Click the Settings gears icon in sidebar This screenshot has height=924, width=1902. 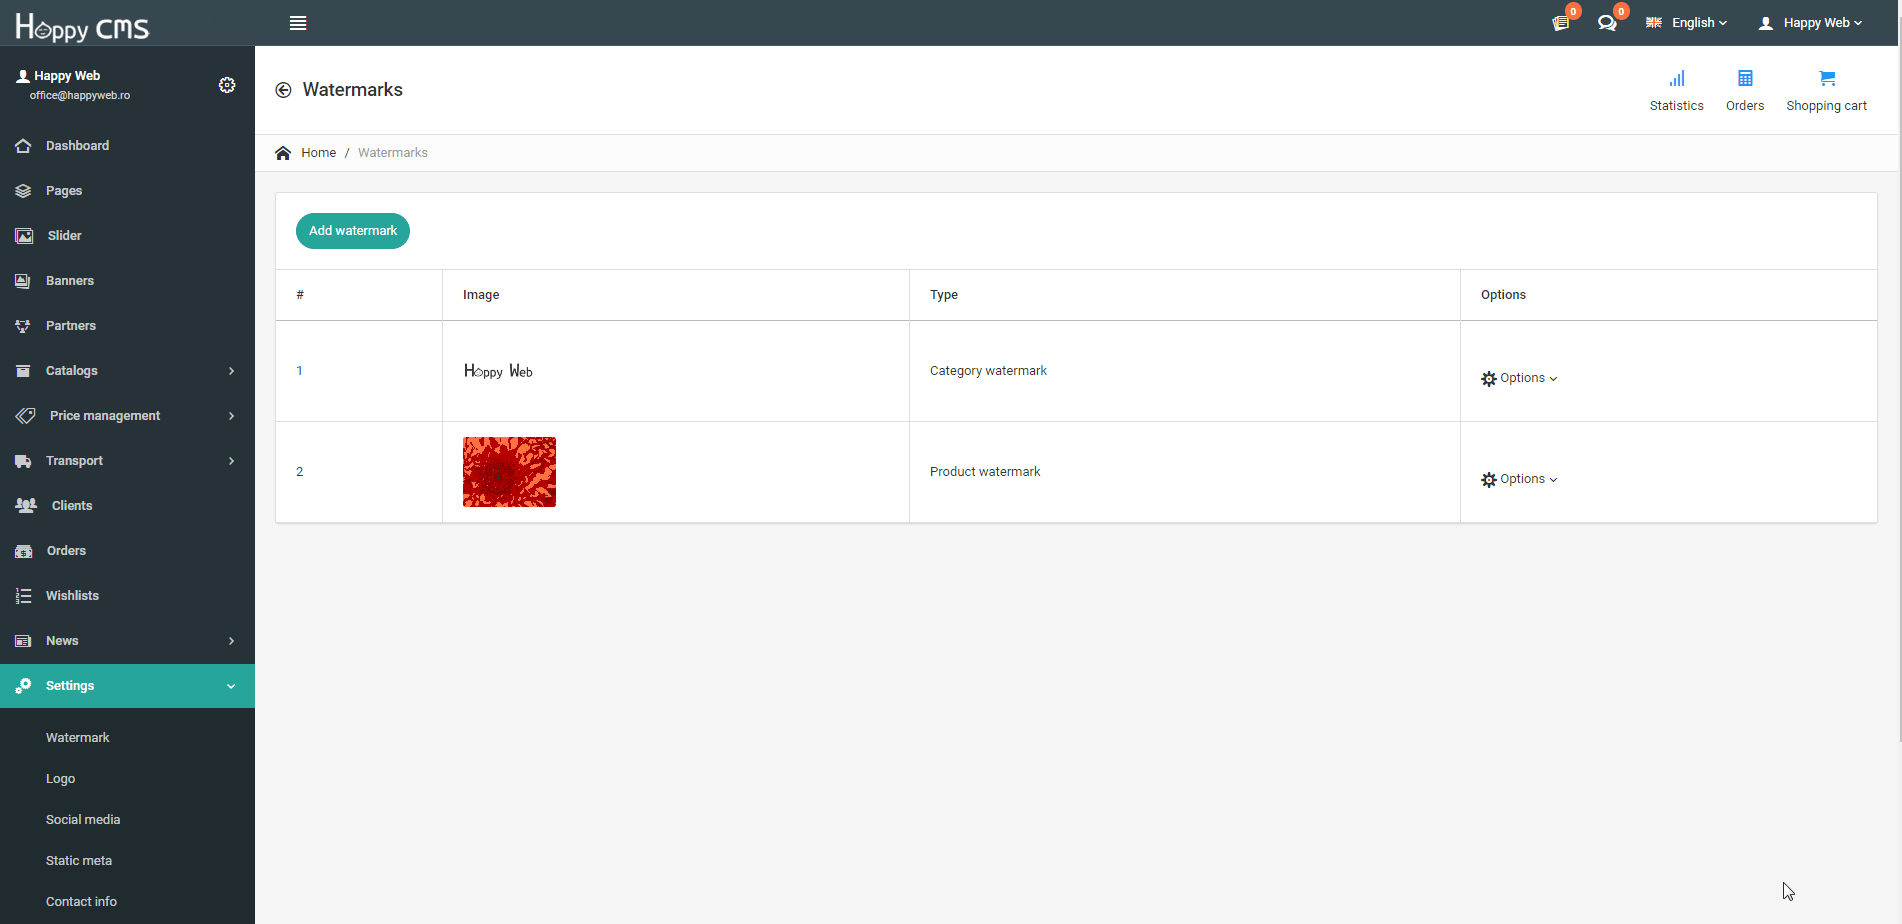click(x=23, y=686)
